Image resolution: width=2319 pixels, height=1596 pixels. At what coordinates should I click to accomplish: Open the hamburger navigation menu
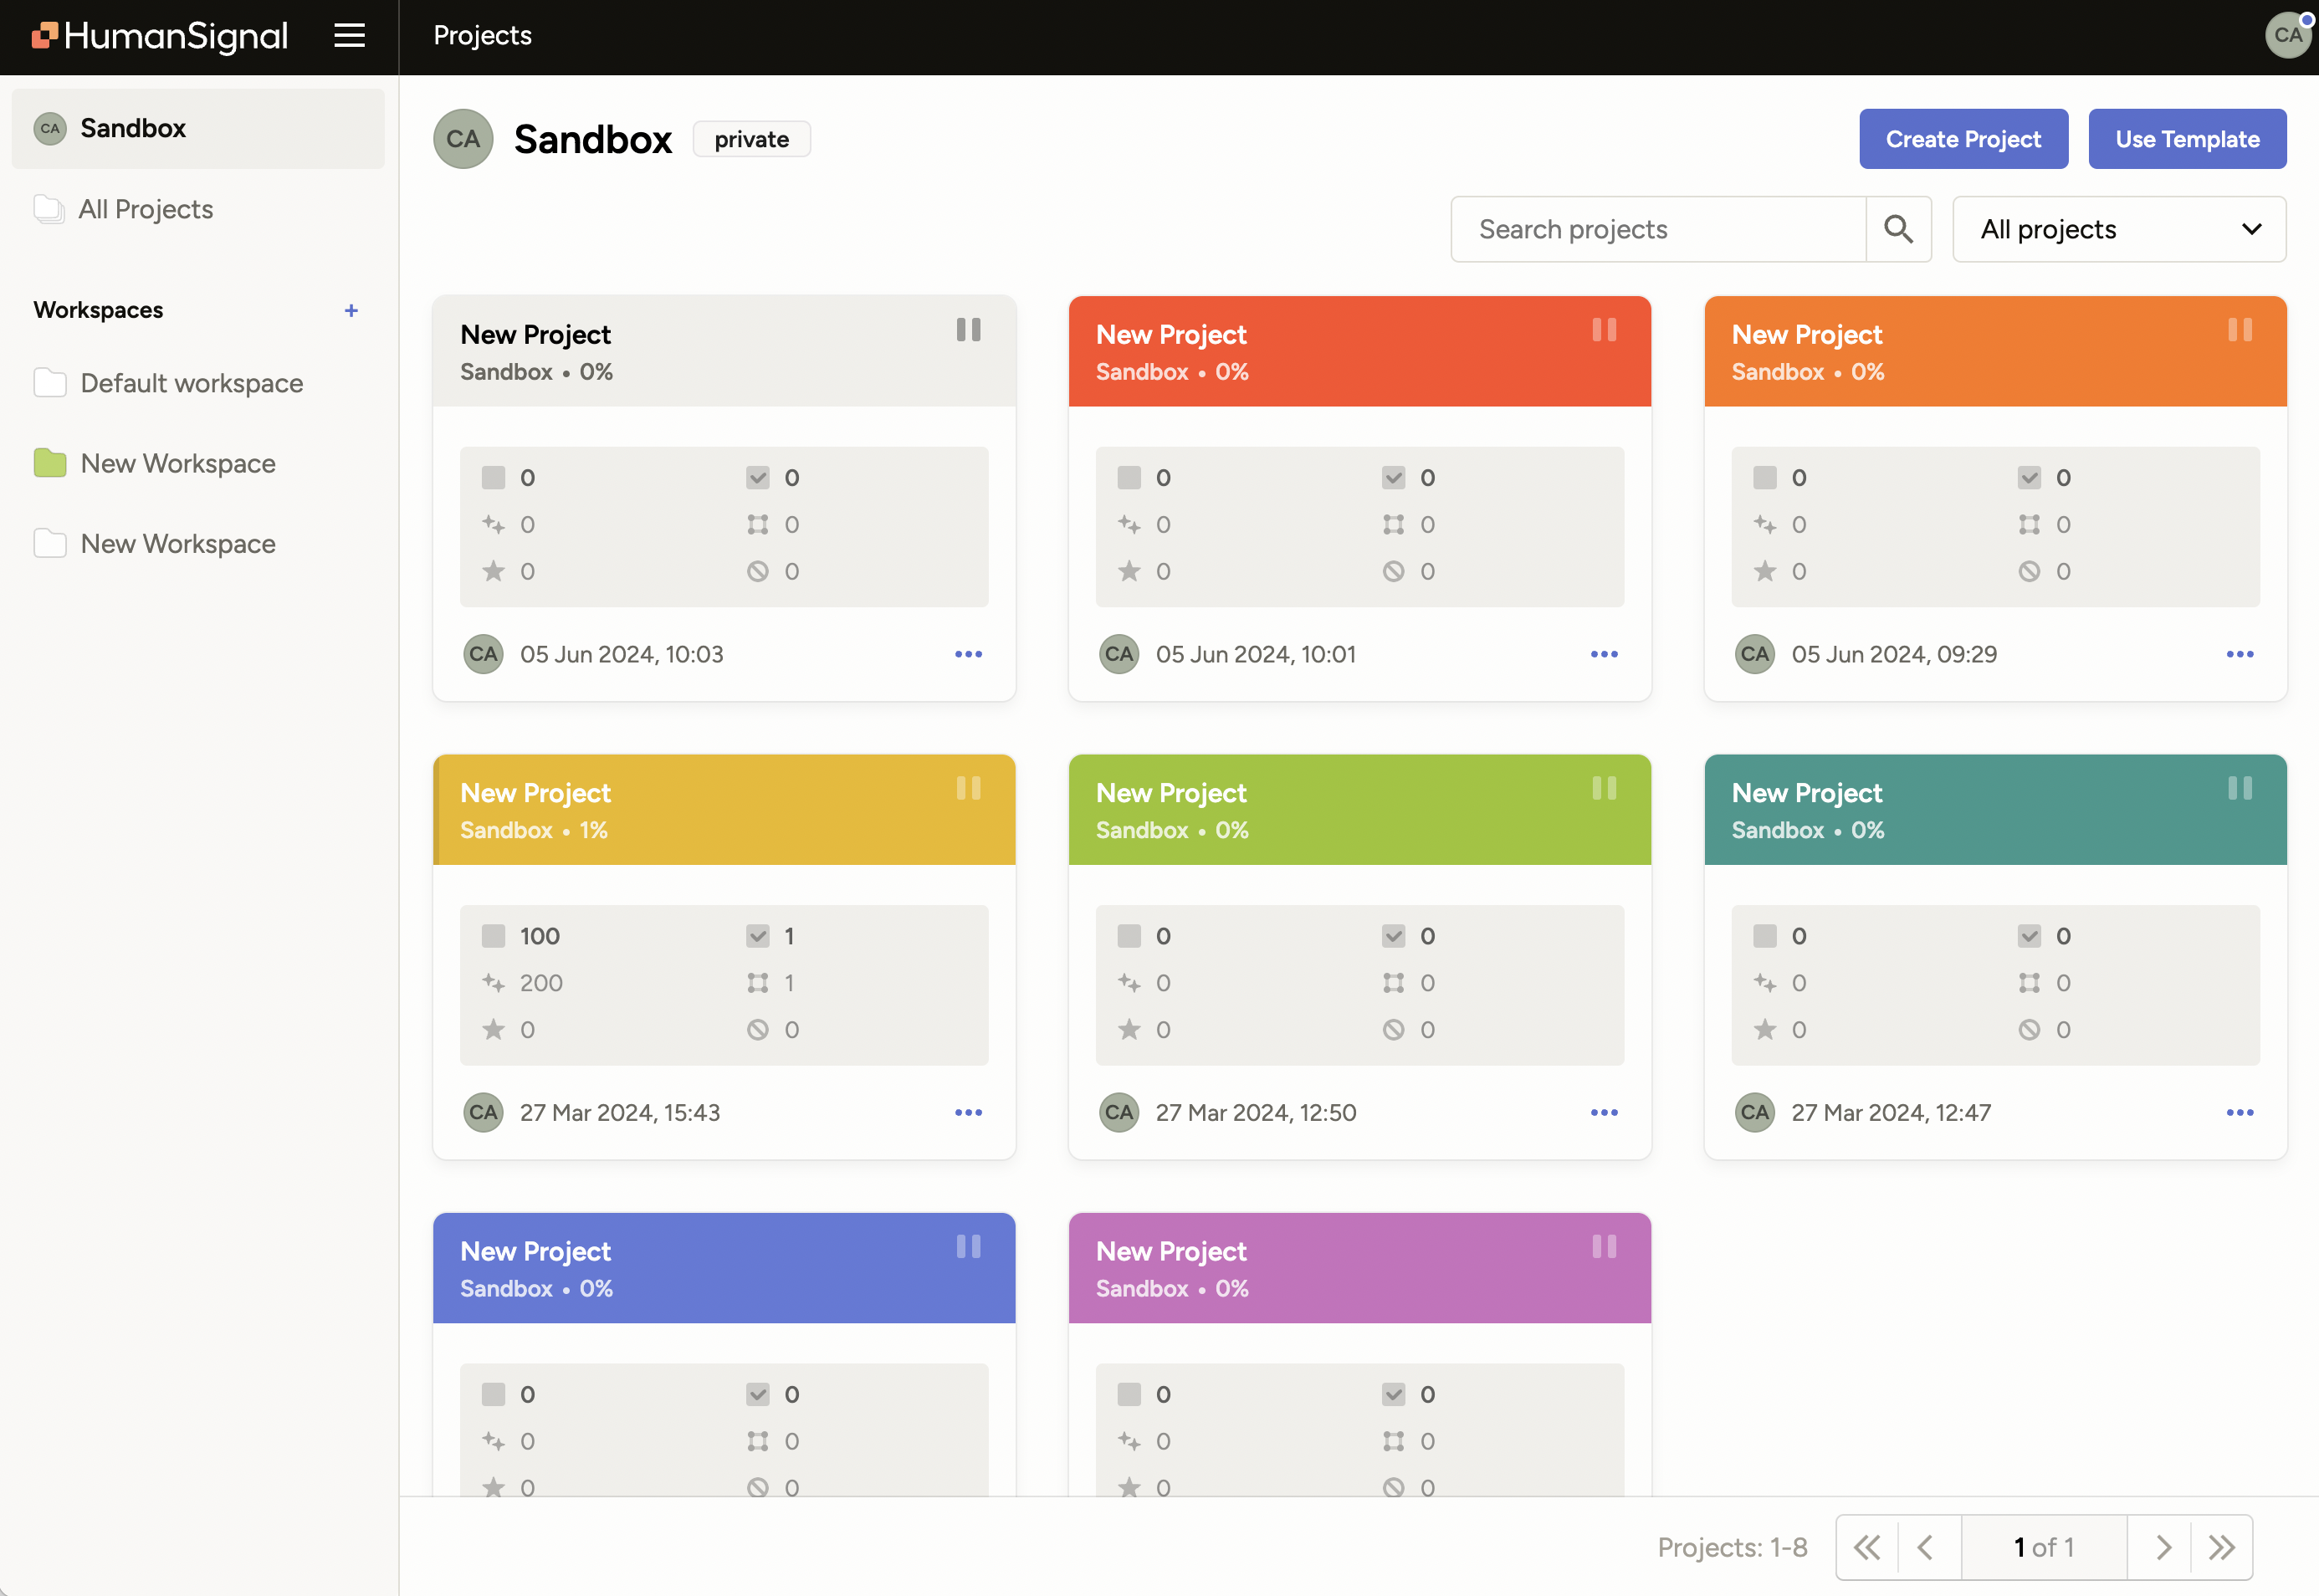point(349,36)
